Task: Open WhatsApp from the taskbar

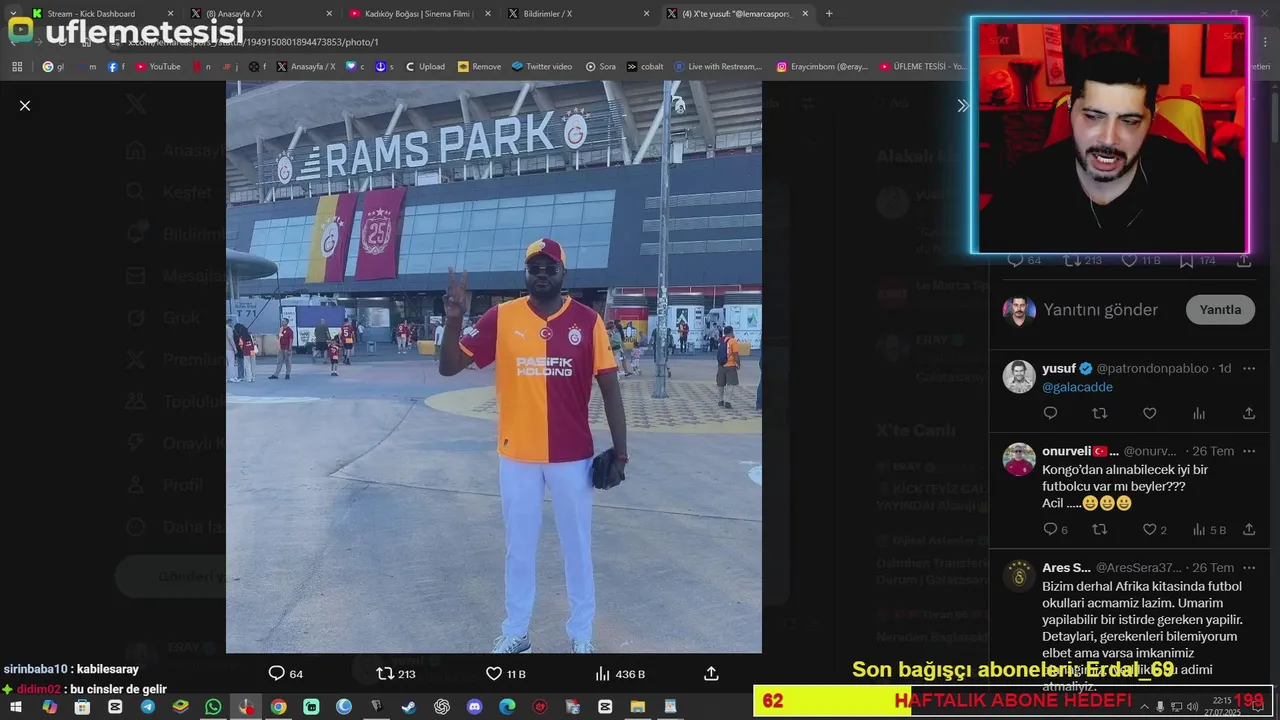Action: [x=213, y=706]
